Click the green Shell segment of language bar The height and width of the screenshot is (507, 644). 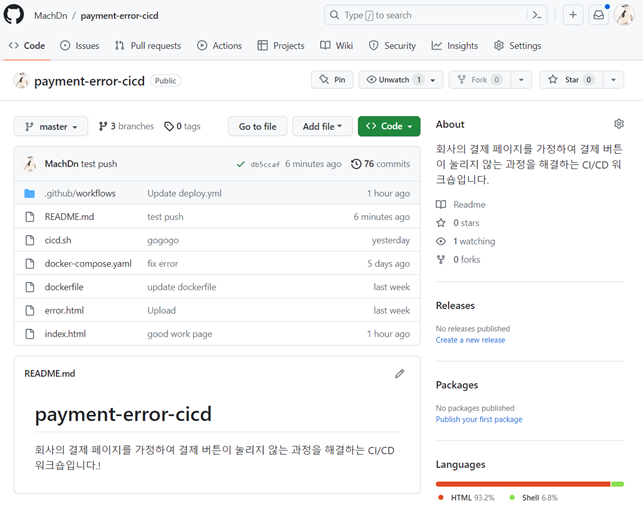(618, 484)
